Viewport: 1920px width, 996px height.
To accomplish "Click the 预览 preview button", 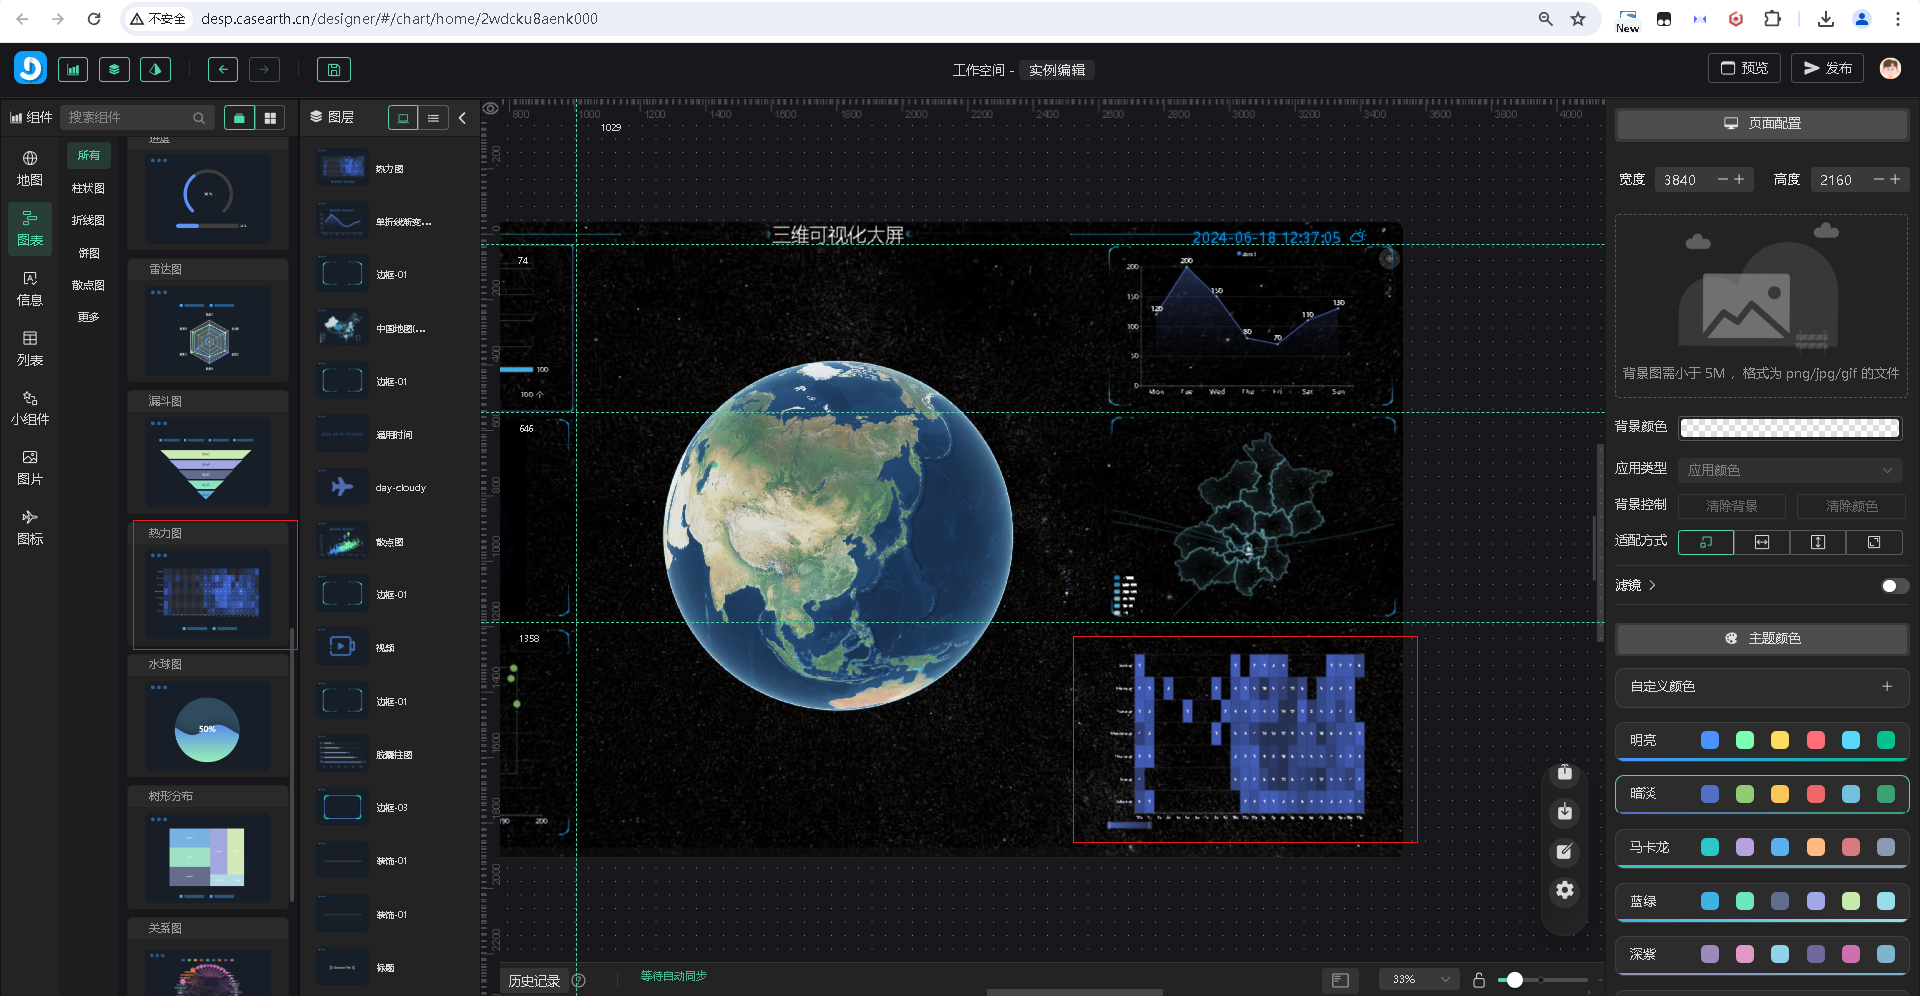I will point(1744,68).
